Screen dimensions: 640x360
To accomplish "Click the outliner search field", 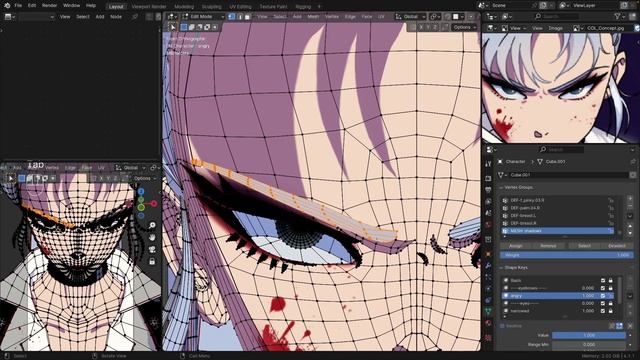I will pyautogui.click(x=557, y=17).
